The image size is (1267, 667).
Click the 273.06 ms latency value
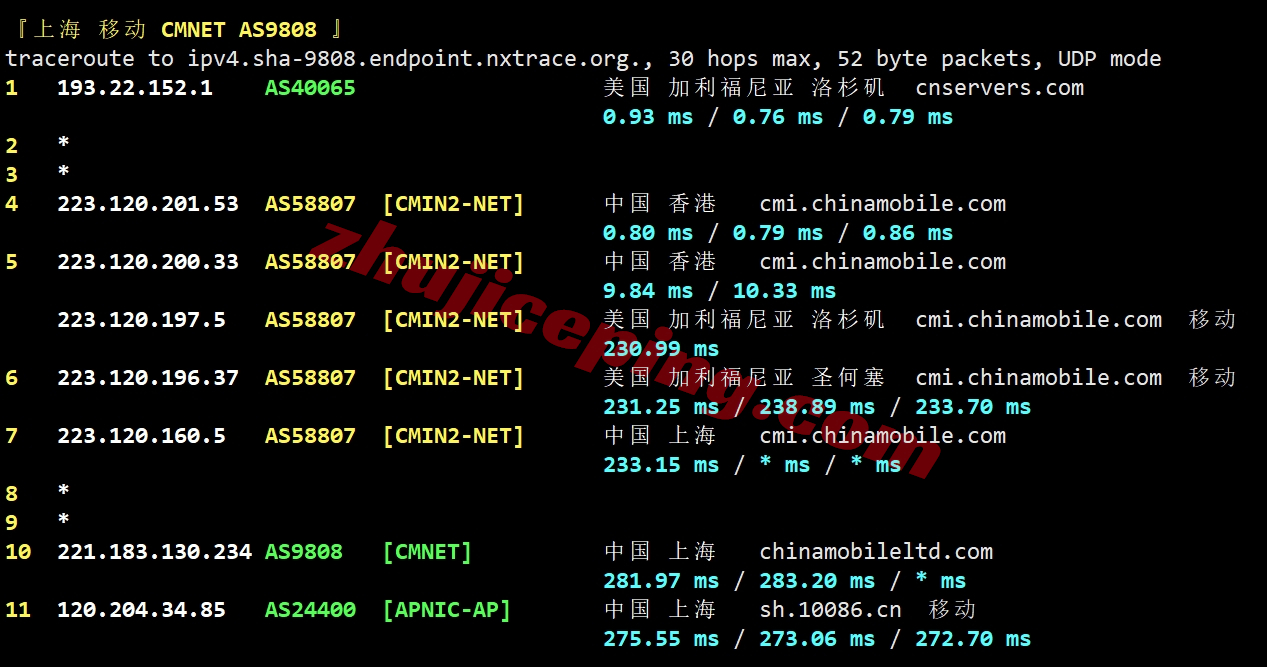(x=817, y=639)
